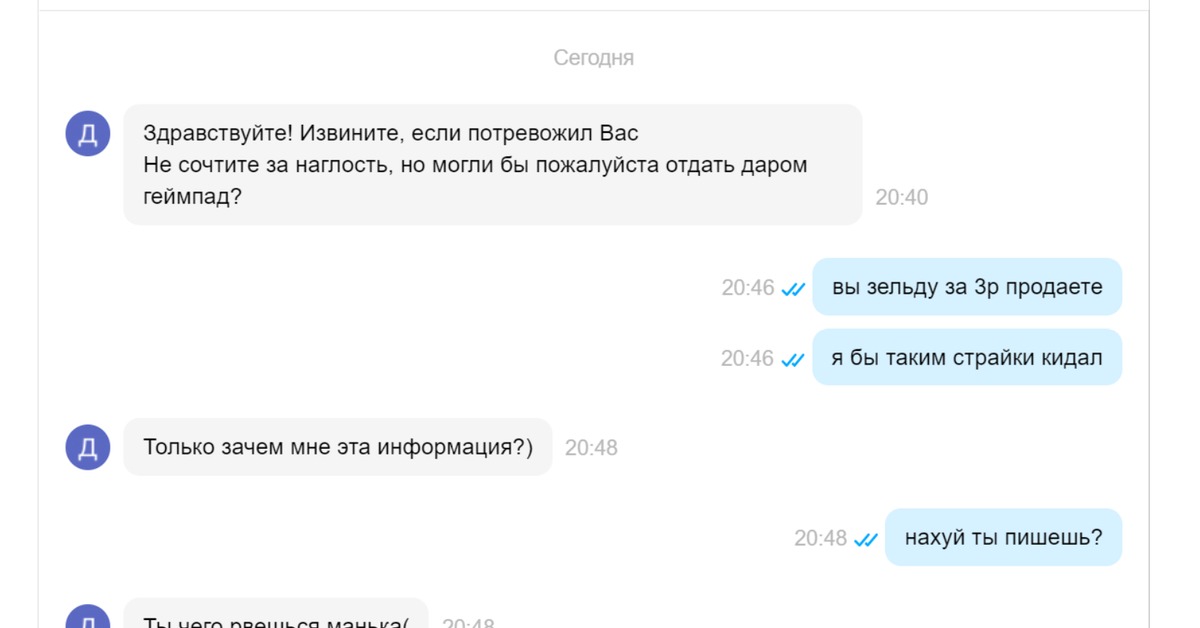Click 20:46 timestamp next to 'вы зельду' message
This screenshot has width=1200, height=628.
tap(748, 288)
